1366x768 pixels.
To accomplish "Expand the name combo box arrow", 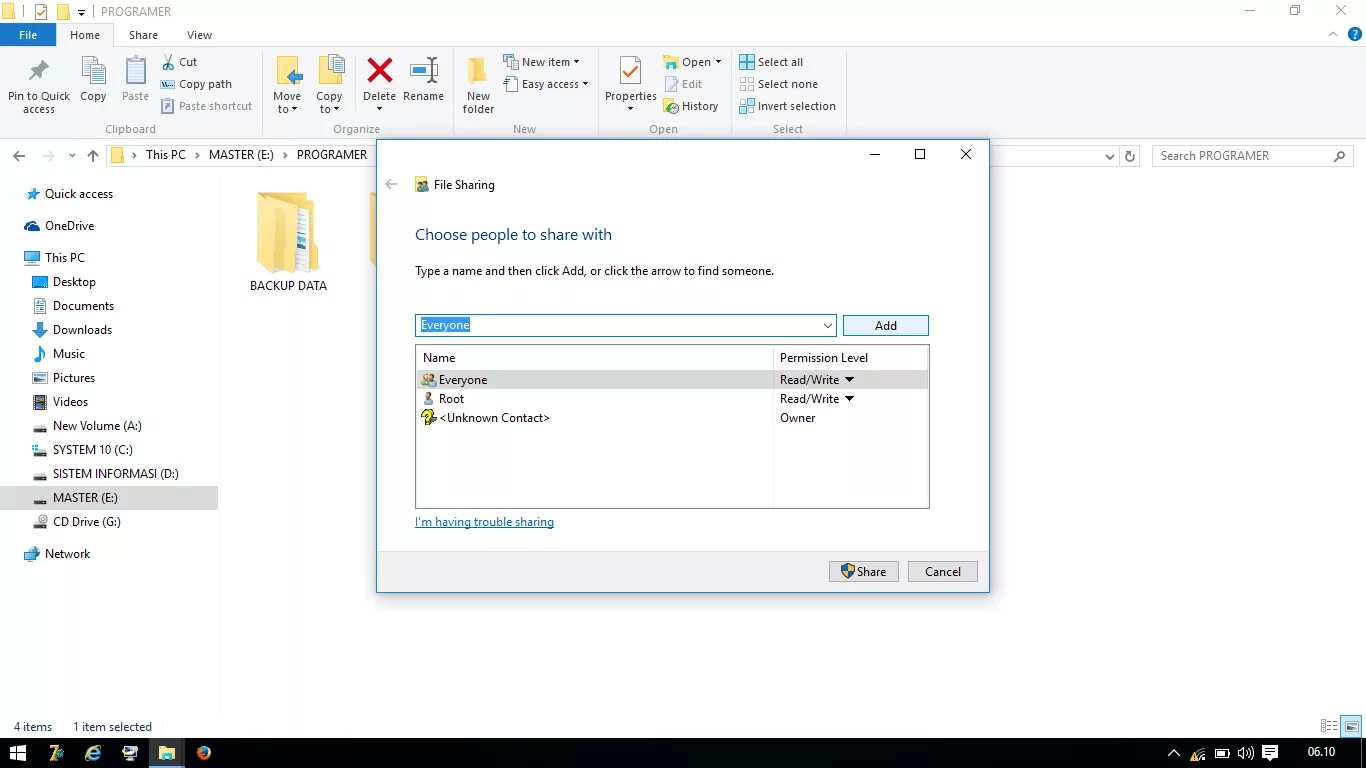I will pyautogui.click(x=828, y=325).
